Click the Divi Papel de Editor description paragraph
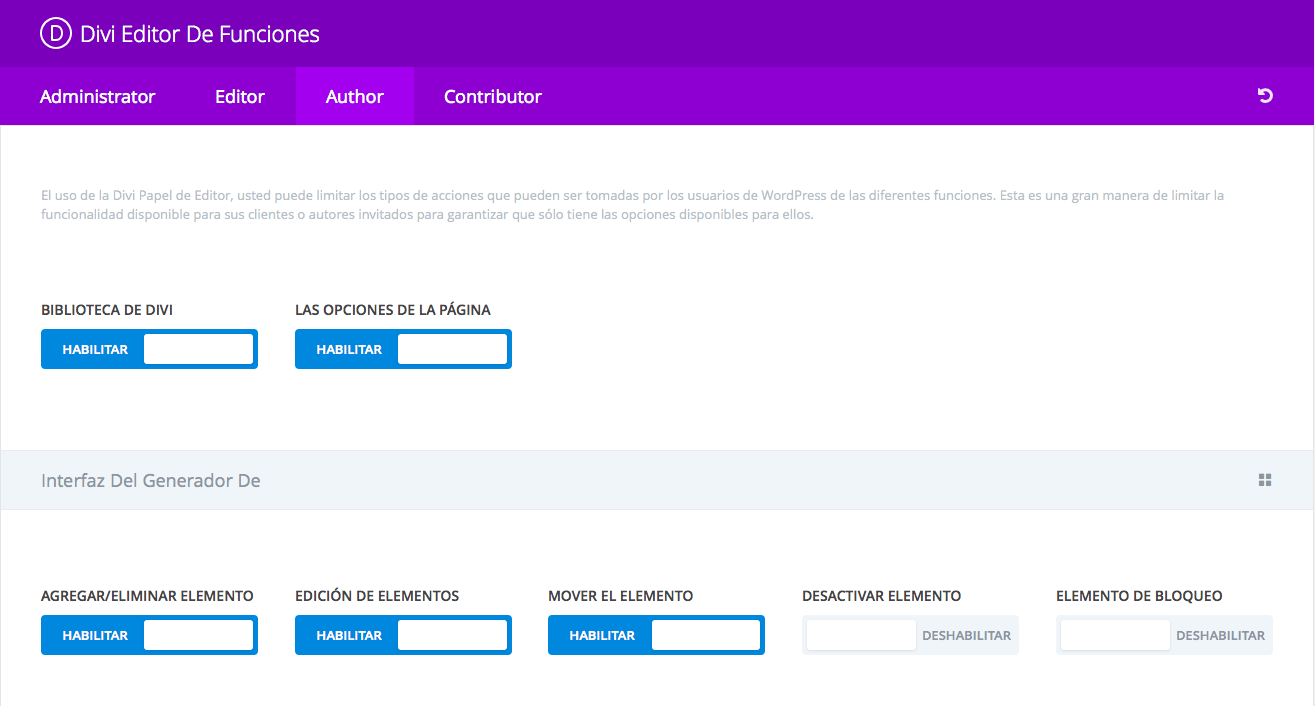1315x706 pixels. click(633, 205)
